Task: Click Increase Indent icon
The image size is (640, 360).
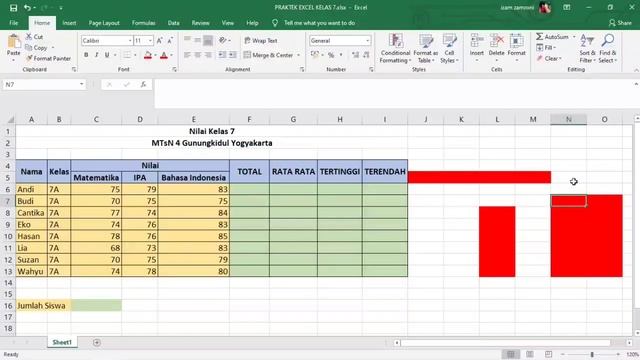Action: tap(233, 55)
